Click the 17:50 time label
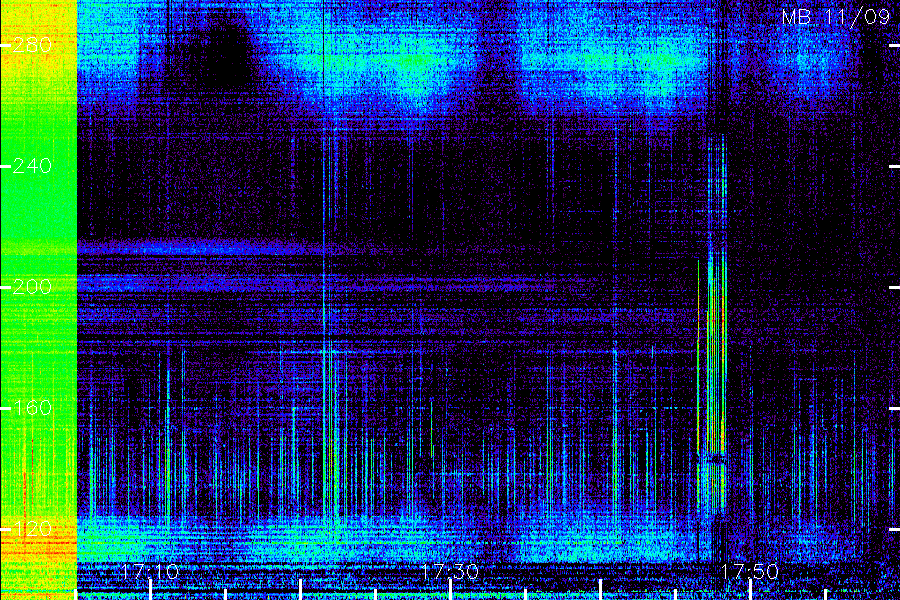The height and width of the screenshot is (600, 900). (x=750, y=571)
